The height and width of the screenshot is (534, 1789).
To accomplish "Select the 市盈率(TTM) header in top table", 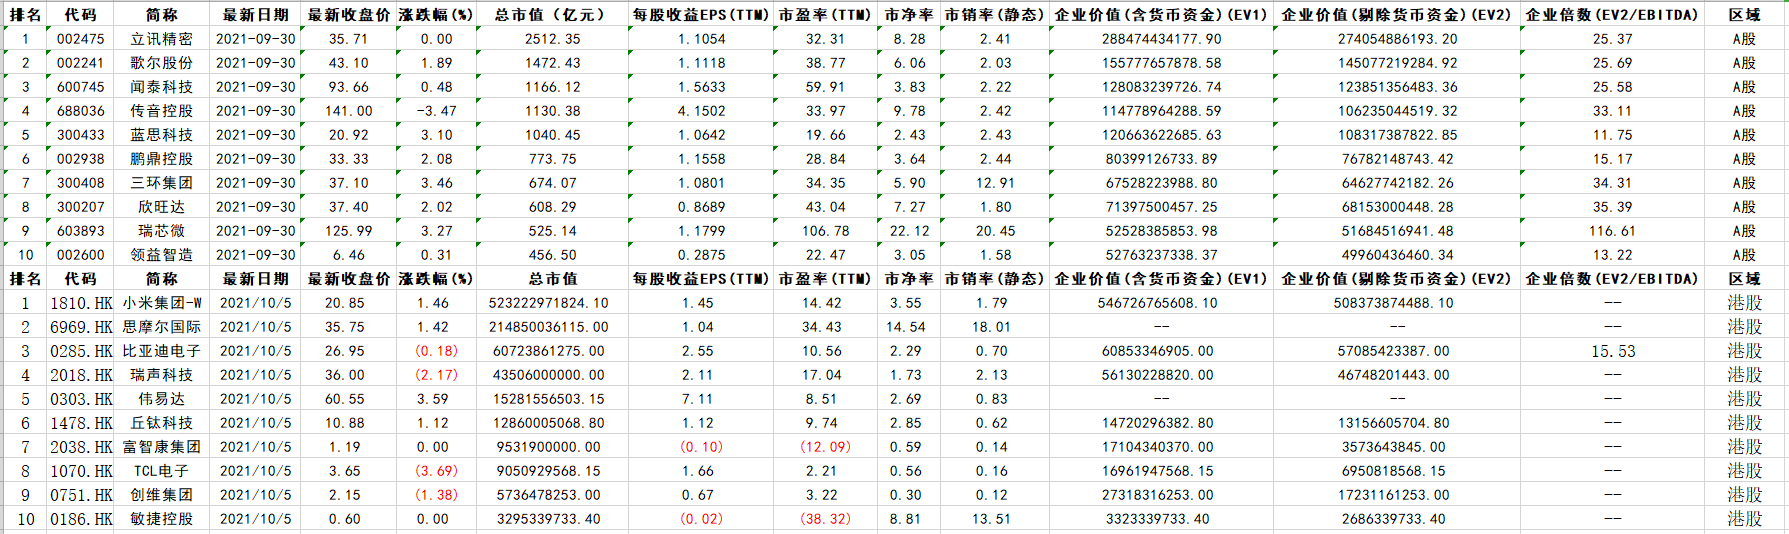I will pyautogui.click(x=825, y=15).
